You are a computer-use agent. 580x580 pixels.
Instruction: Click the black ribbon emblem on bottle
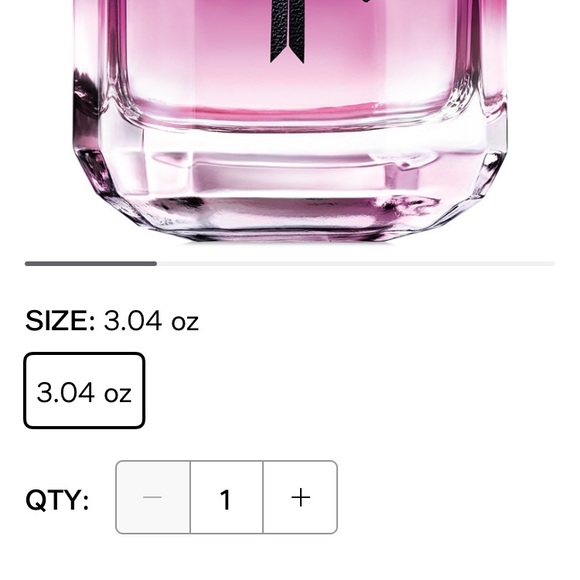click(x=288, y=31)
